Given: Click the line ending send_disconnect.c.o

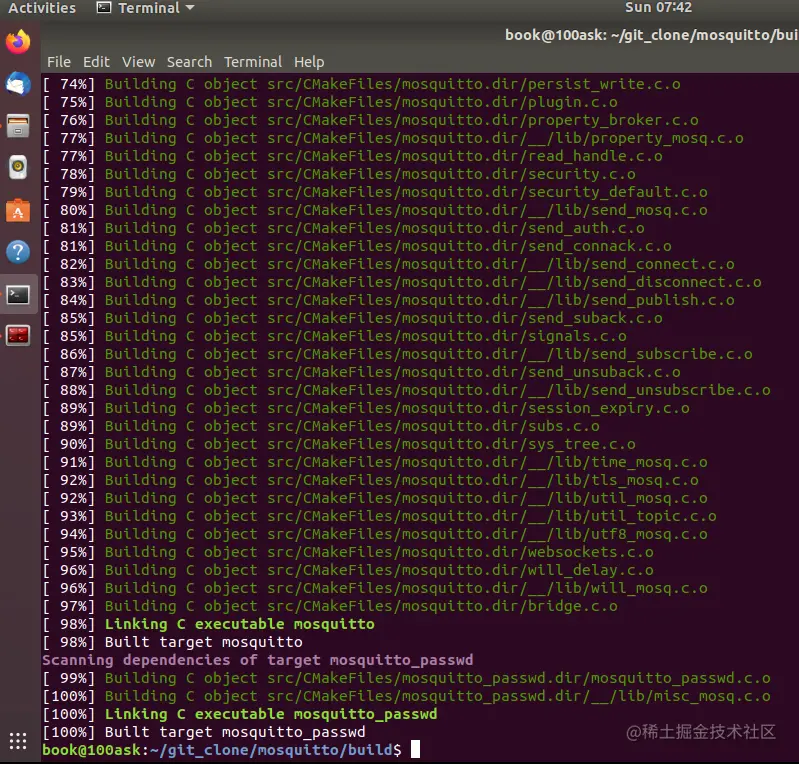Looking at the screenshot, I should (402, 282).
